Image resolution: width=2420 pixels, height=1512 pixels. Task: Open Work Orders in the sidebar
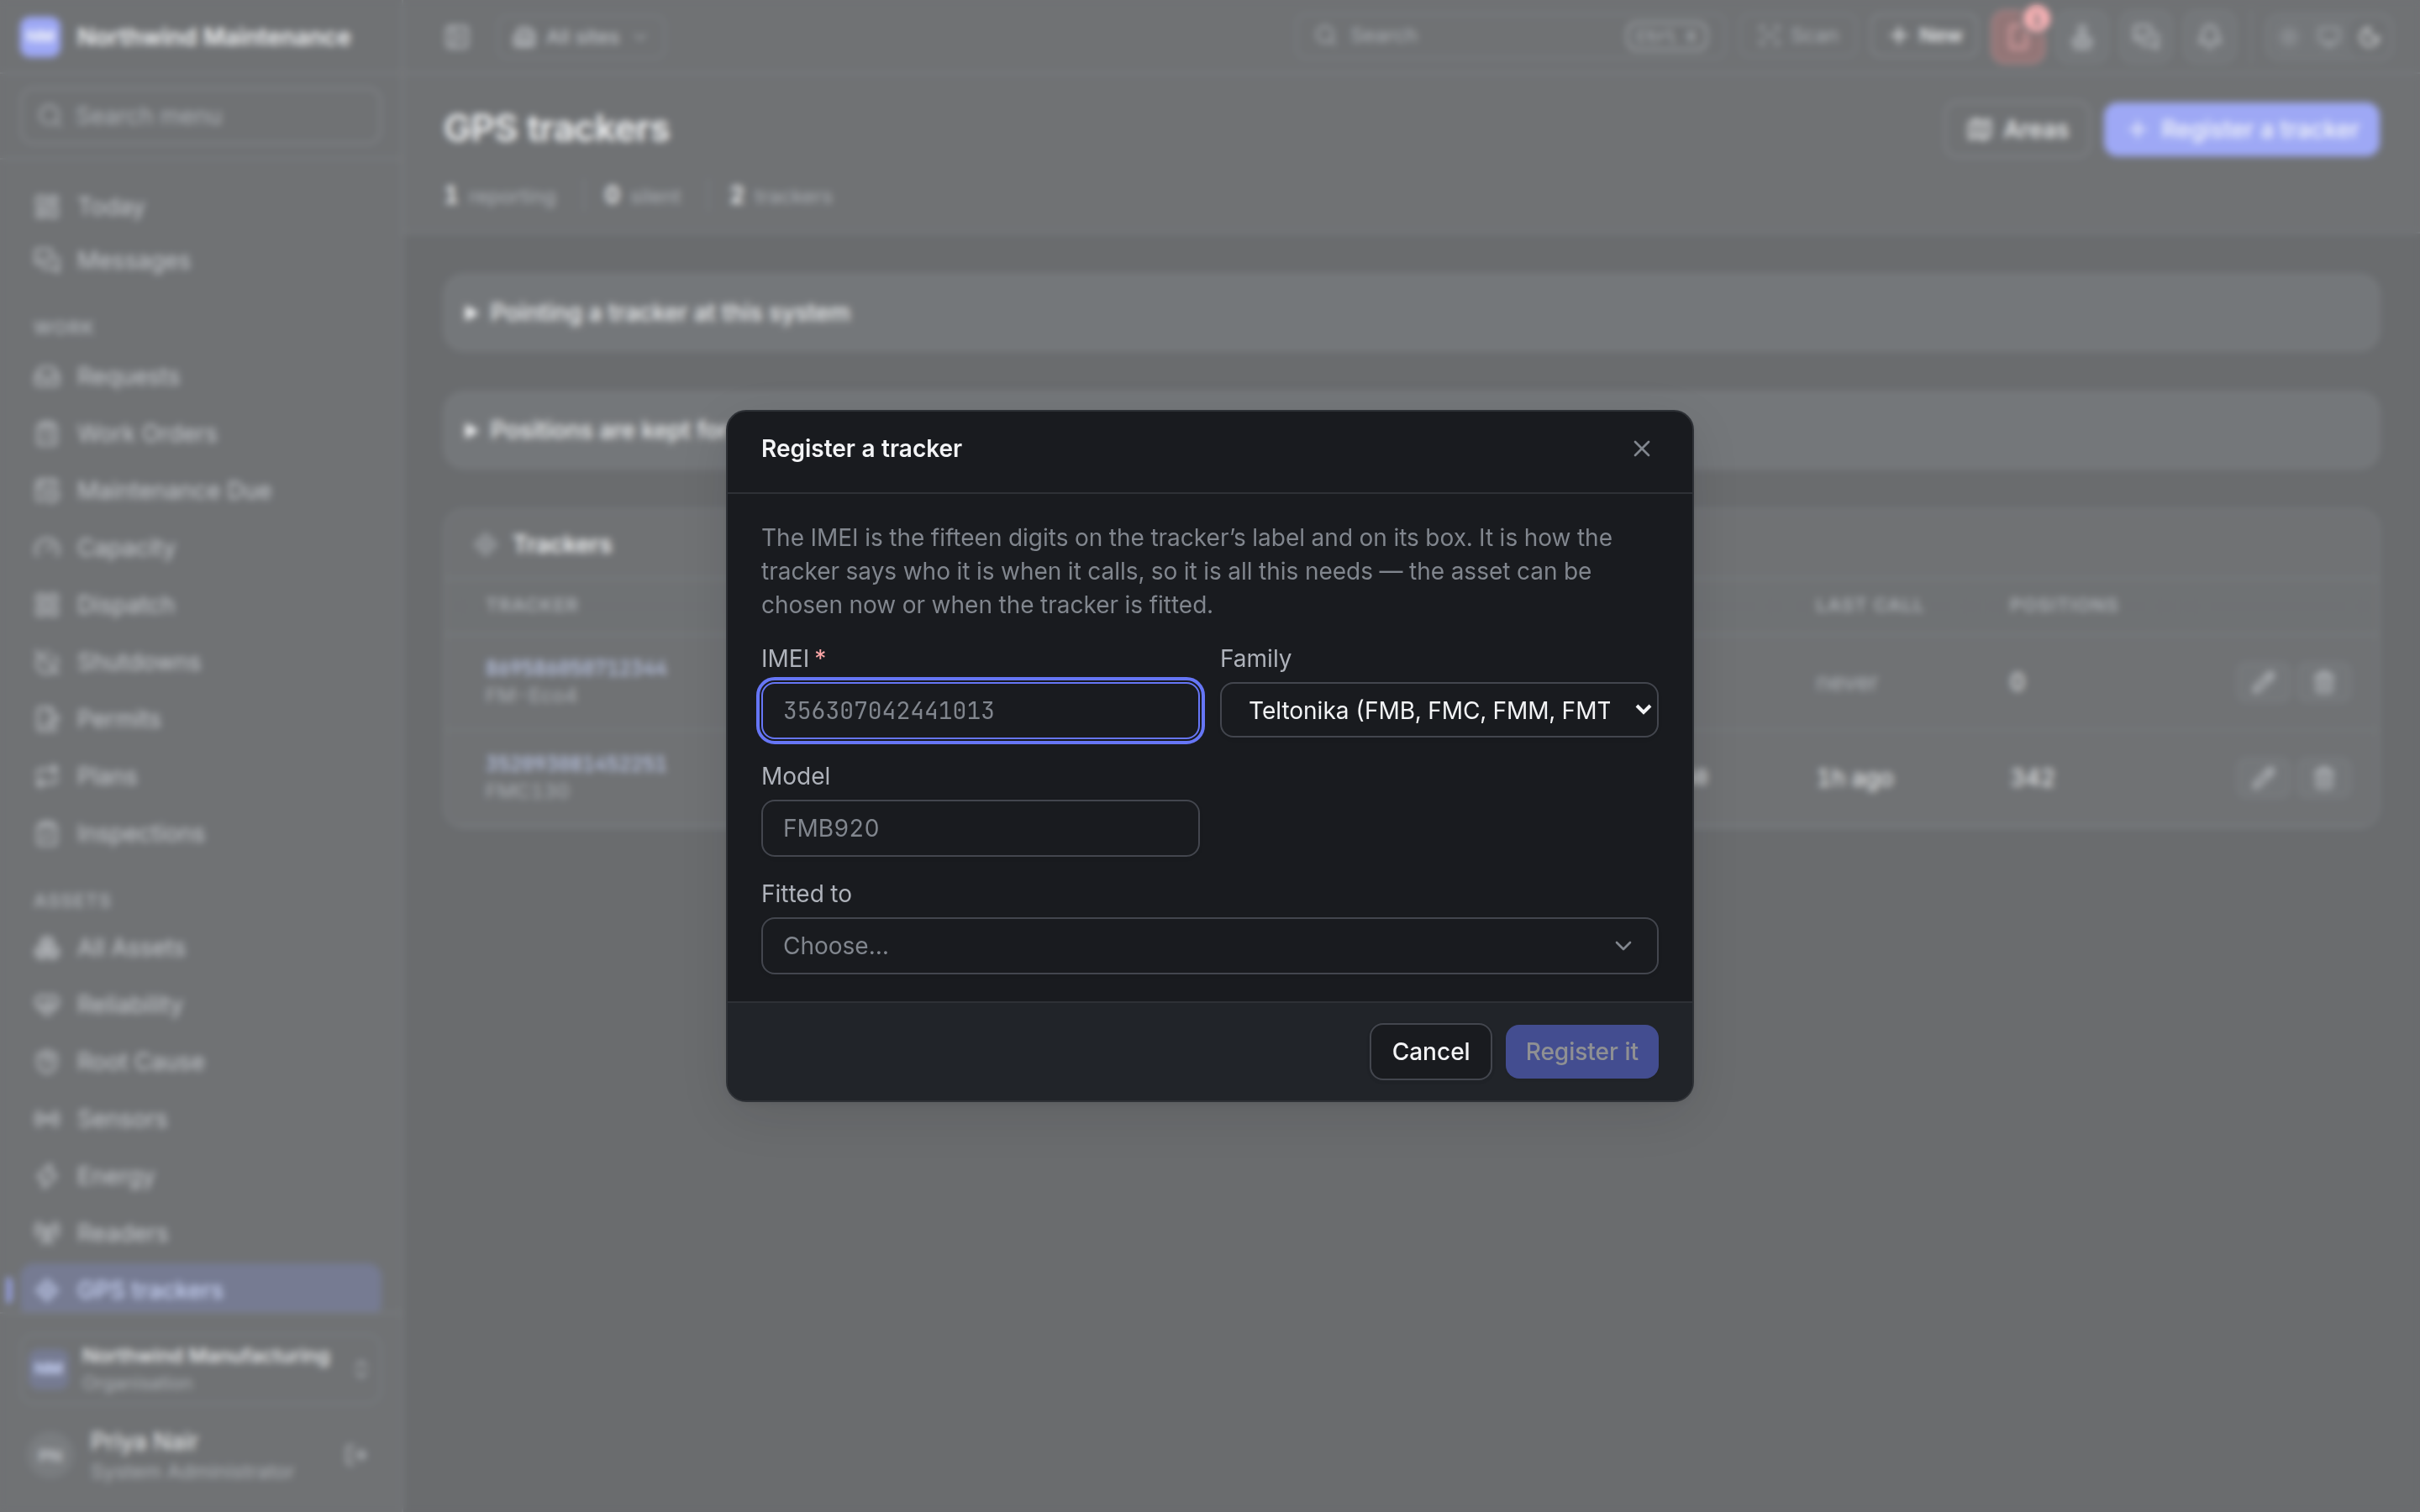pyautogui.click(x=200, y=434)
